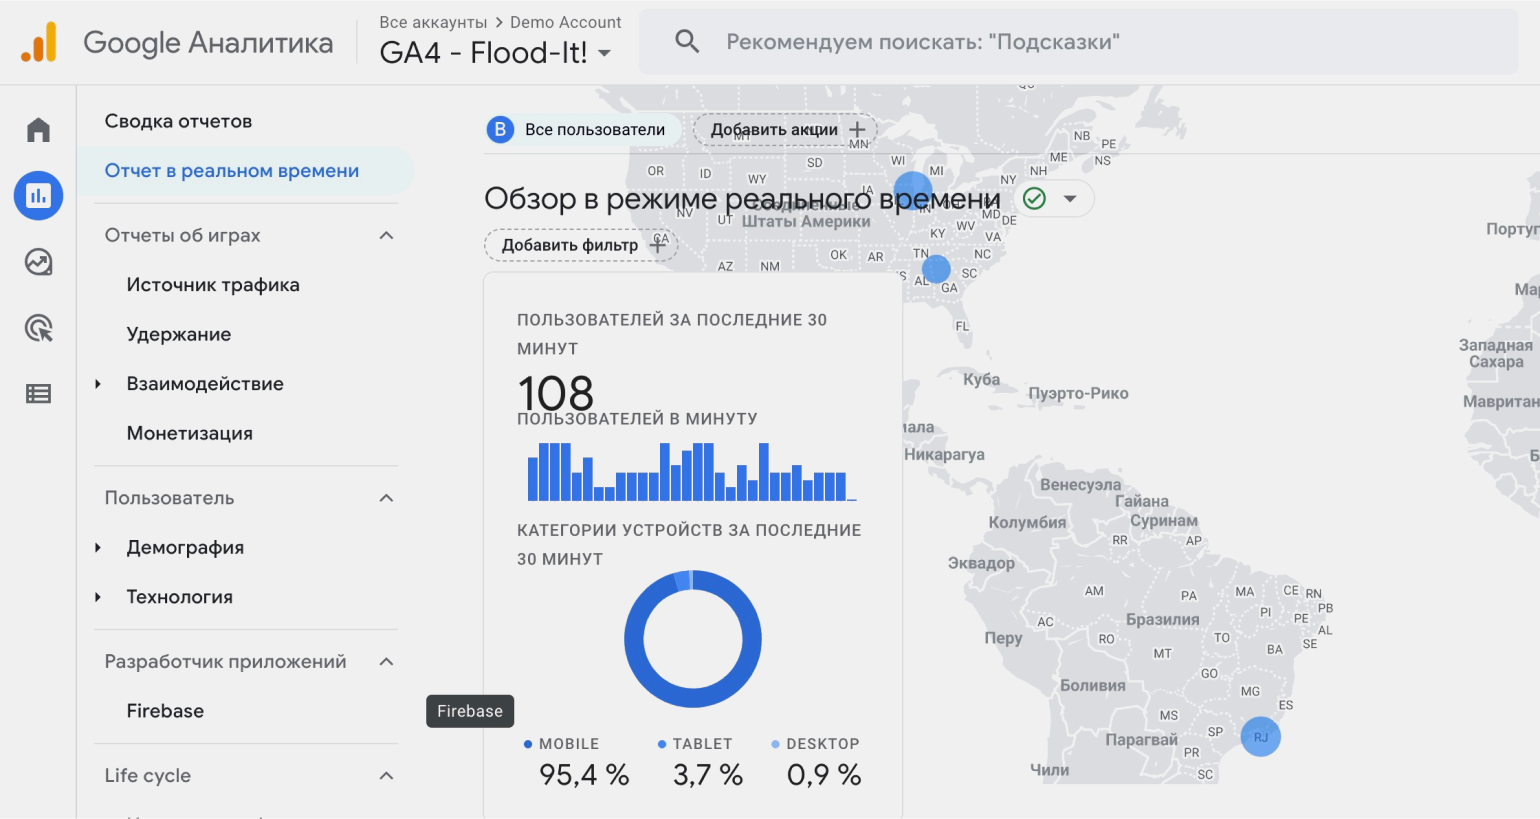Click the TABLET legend entry

pyautogui.click(x=695, y=744)
